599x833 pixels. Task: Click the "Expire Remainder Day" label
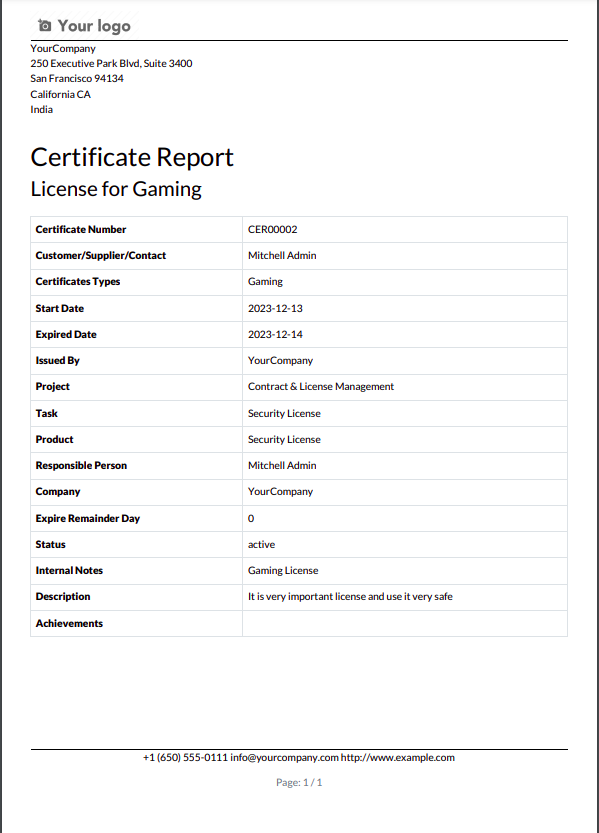pyautogui.click(x=88, y=518)
